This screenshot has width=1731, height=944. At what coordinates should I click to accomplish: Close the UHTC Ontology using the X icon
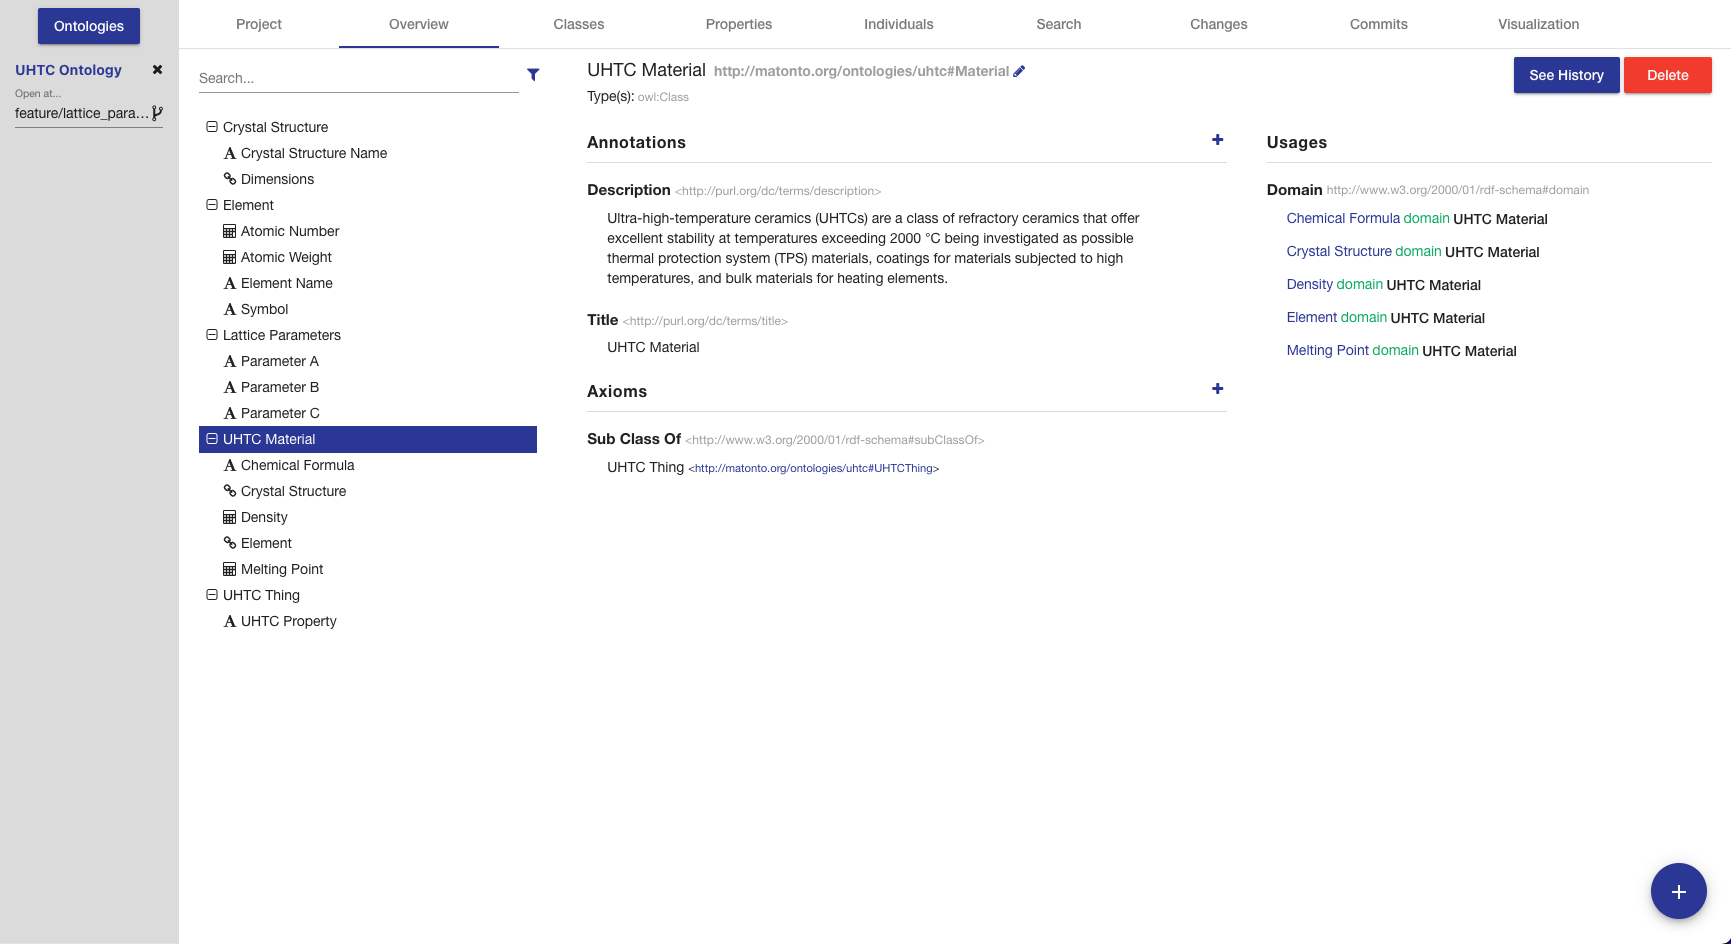(157, 69)
